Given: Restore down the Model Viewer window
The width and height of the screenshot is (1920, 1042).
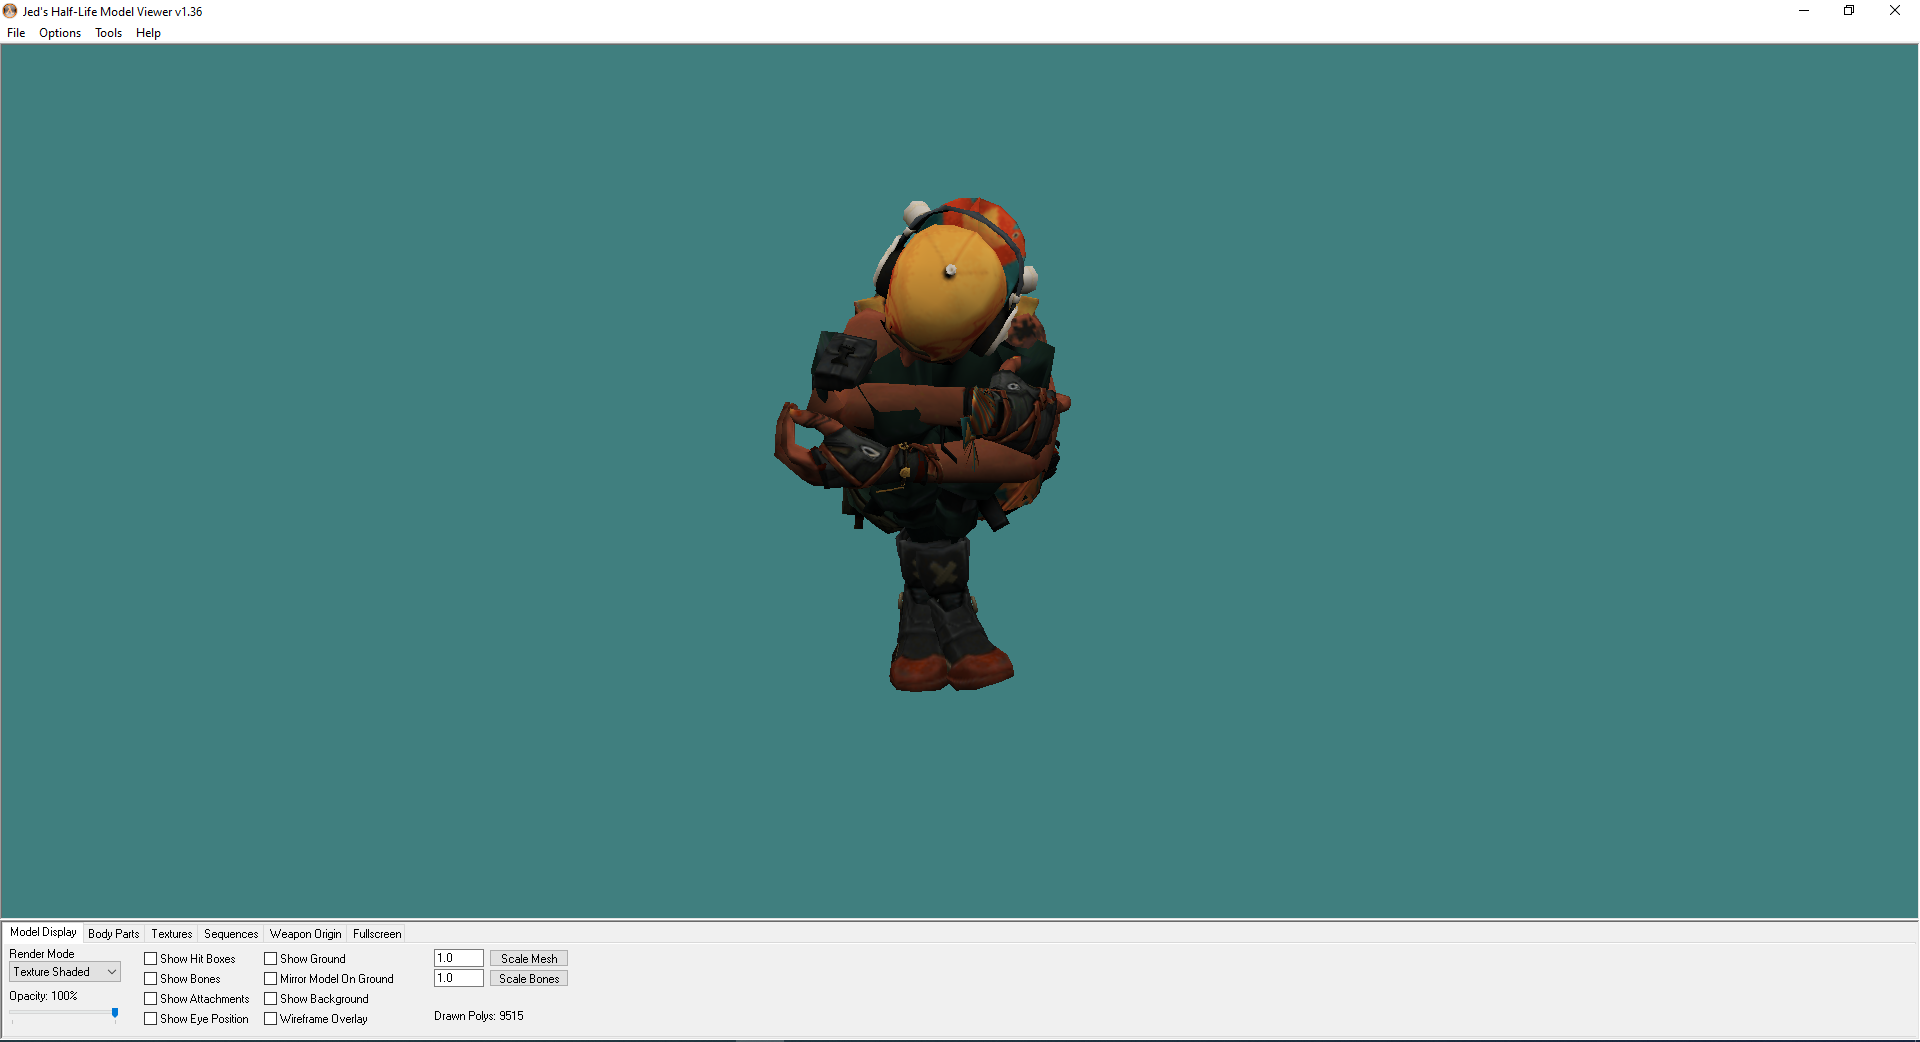Looking at the screenshot, I should click(1849, 11).
